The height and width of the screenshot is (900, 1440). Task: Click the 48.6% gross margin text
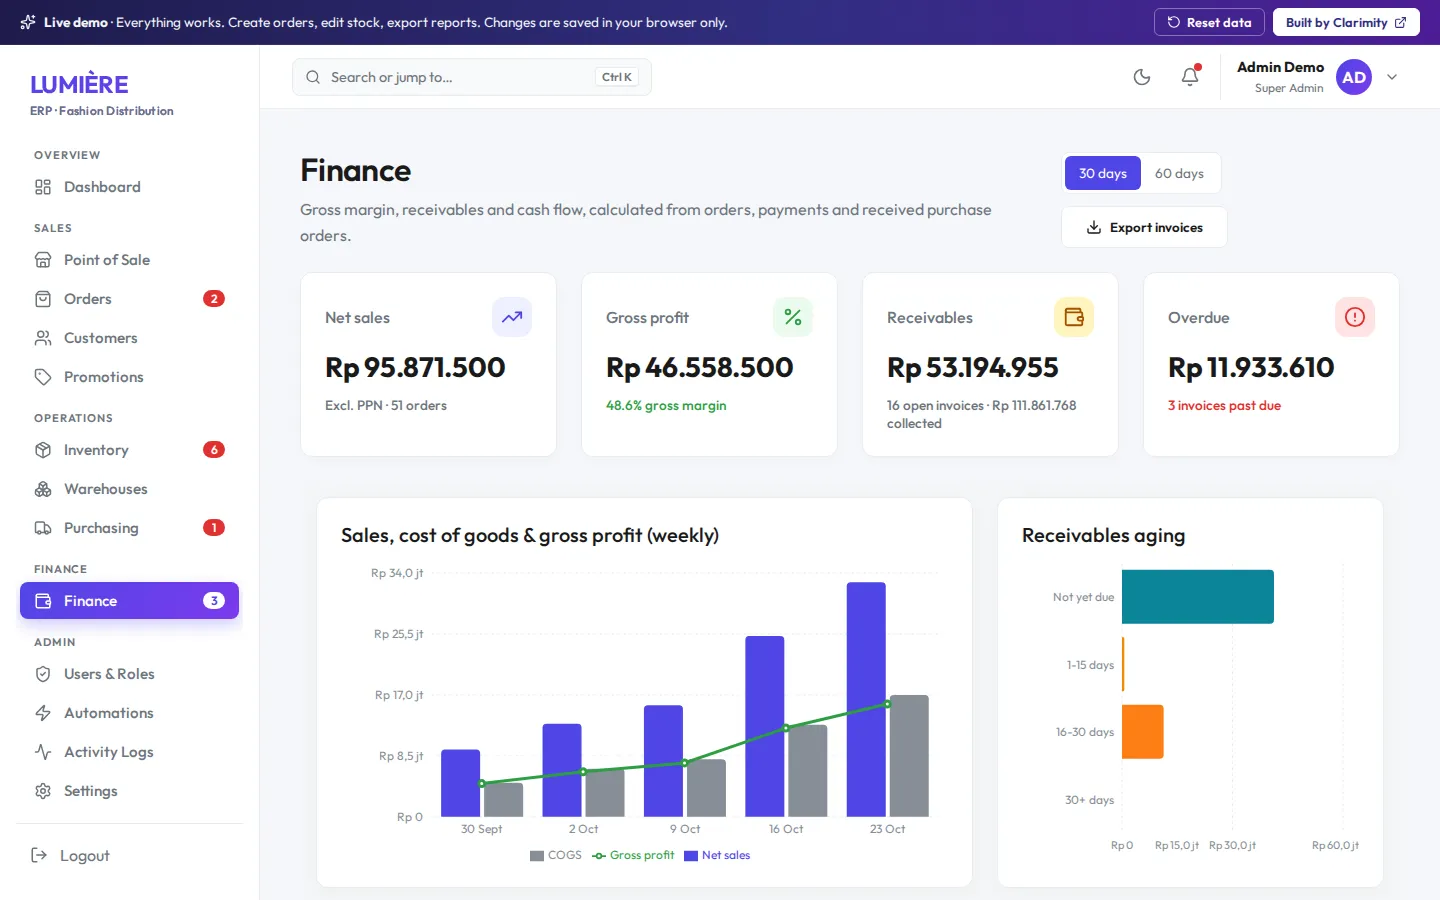[x=666, y=405]
